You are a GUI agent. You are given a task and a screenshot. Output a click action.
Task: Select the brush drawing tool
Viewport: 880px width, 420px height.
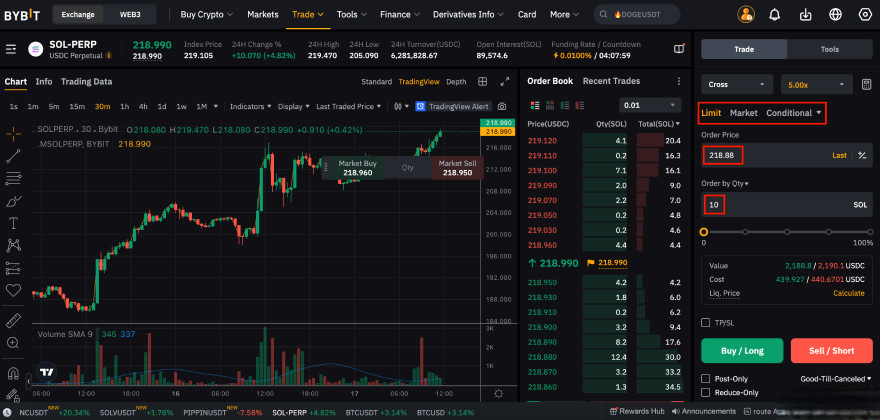tap(13, 201)
